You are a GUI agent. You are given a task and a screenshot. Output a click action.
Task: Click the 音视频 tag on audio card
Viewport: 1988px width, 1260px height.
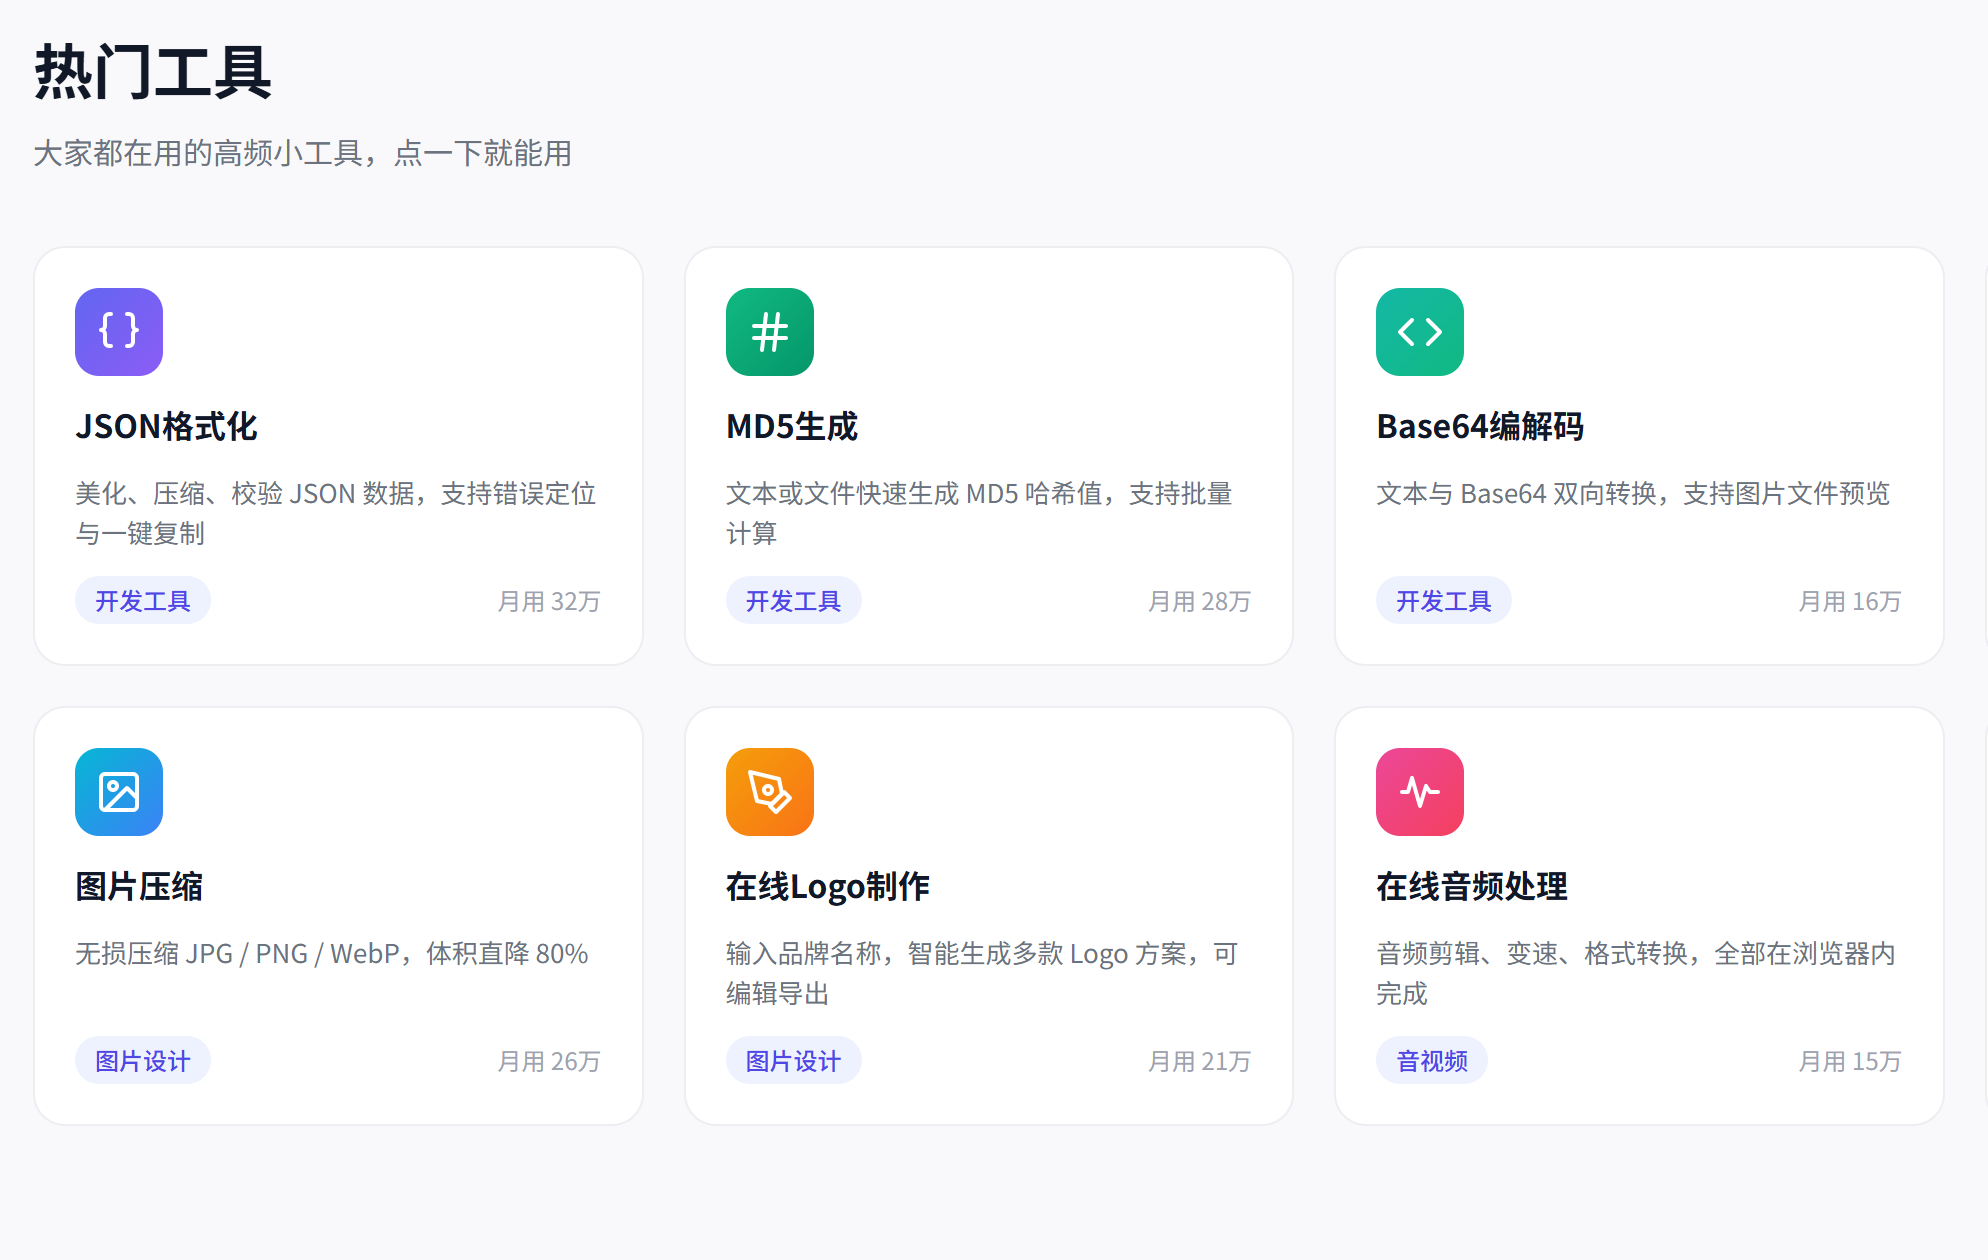coord(1432,1061)
